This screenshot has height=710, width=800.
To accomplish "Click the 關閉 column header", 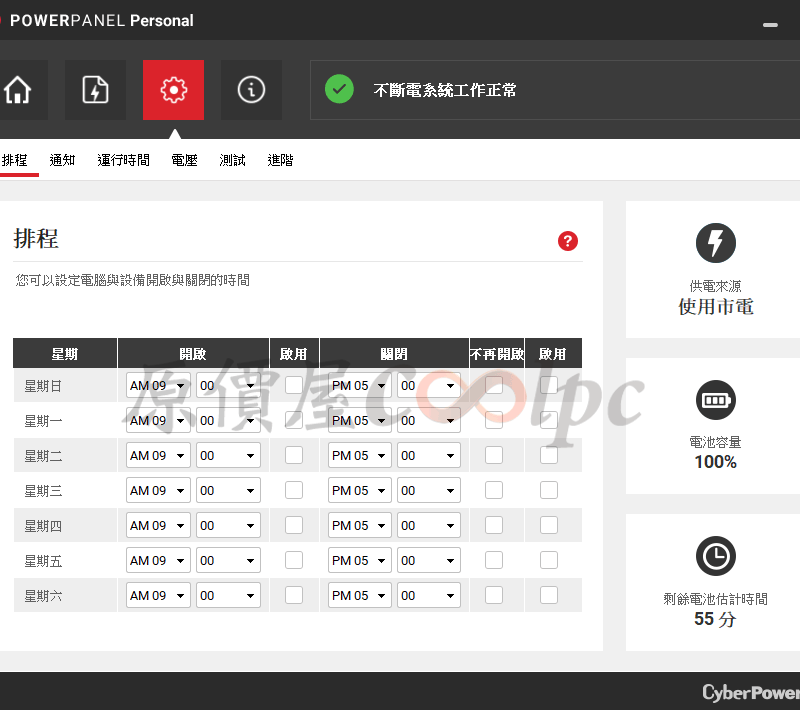I will (x=394, y=353).
